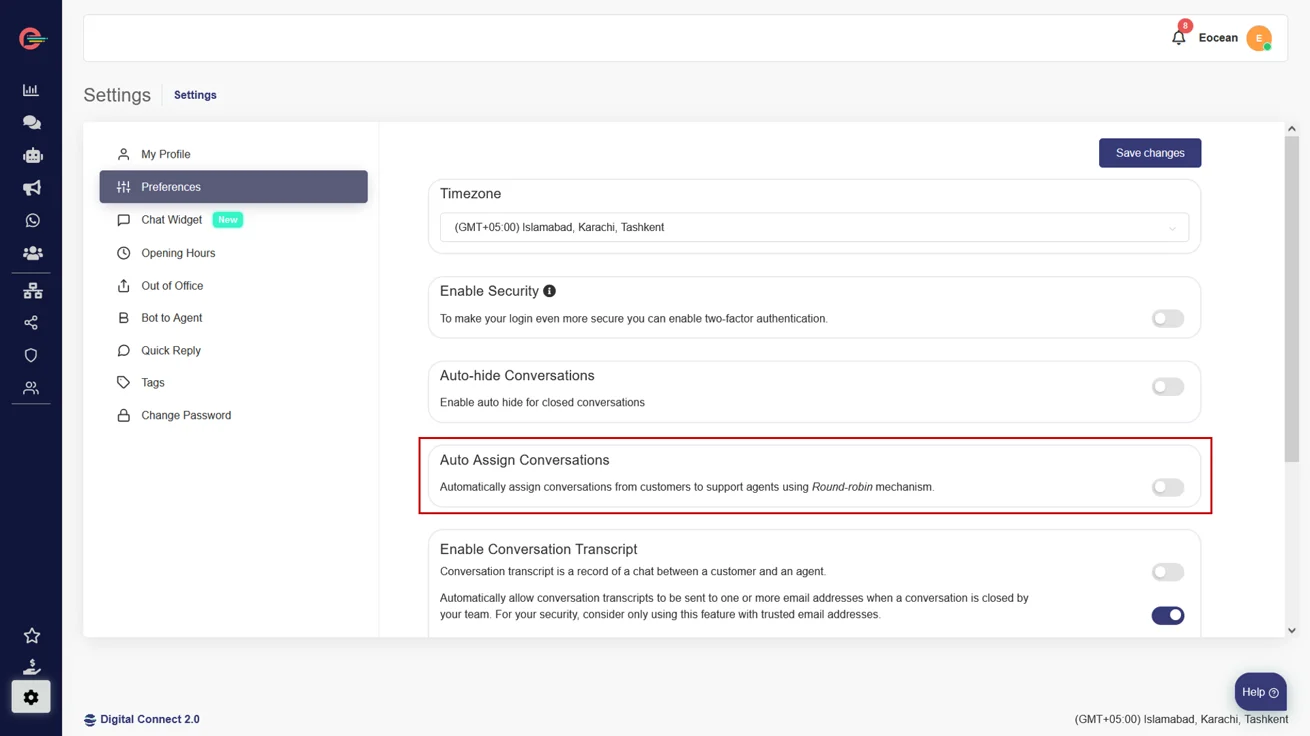This screenshot has height=736, width=1310.
Task: Enable the Conversation Transcript toggle
Action: click(1167, 572)
